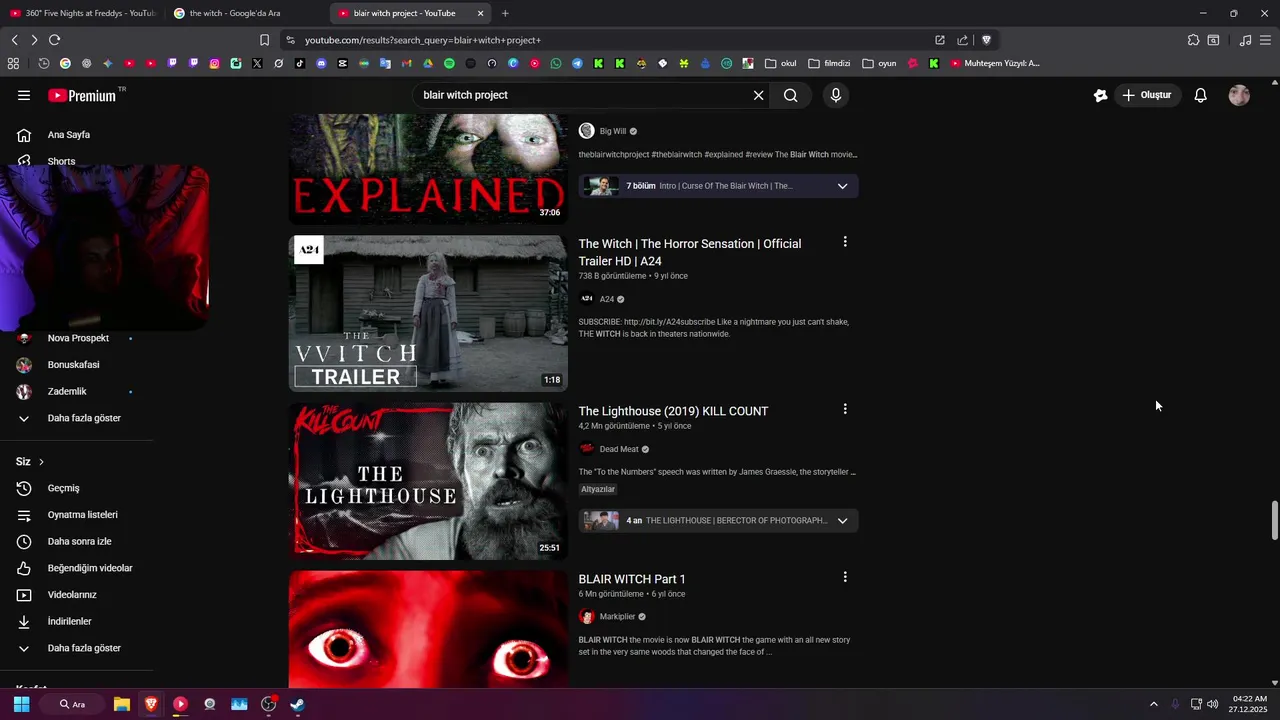The height and width of the screenshot is (720, 1280).
Task: Open options menu for The Witch trailer
Action: pos(845,242)
